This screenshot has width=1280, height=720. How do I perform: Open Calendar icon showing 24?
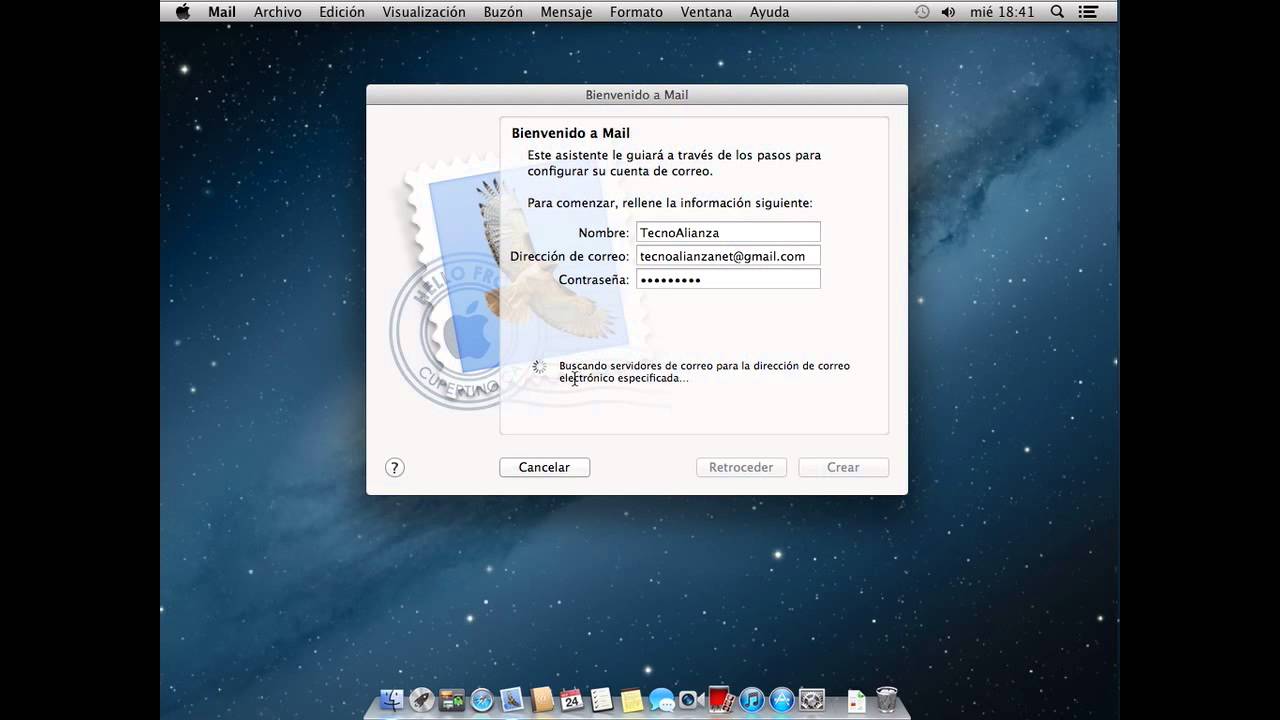[x=572, y=699]
